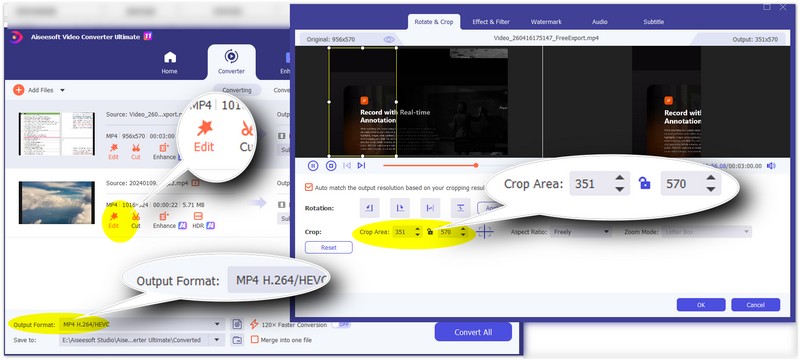Switch to the Rotate & Crop tab
This screenshot has width=800, height=360.
coord(434,22)
